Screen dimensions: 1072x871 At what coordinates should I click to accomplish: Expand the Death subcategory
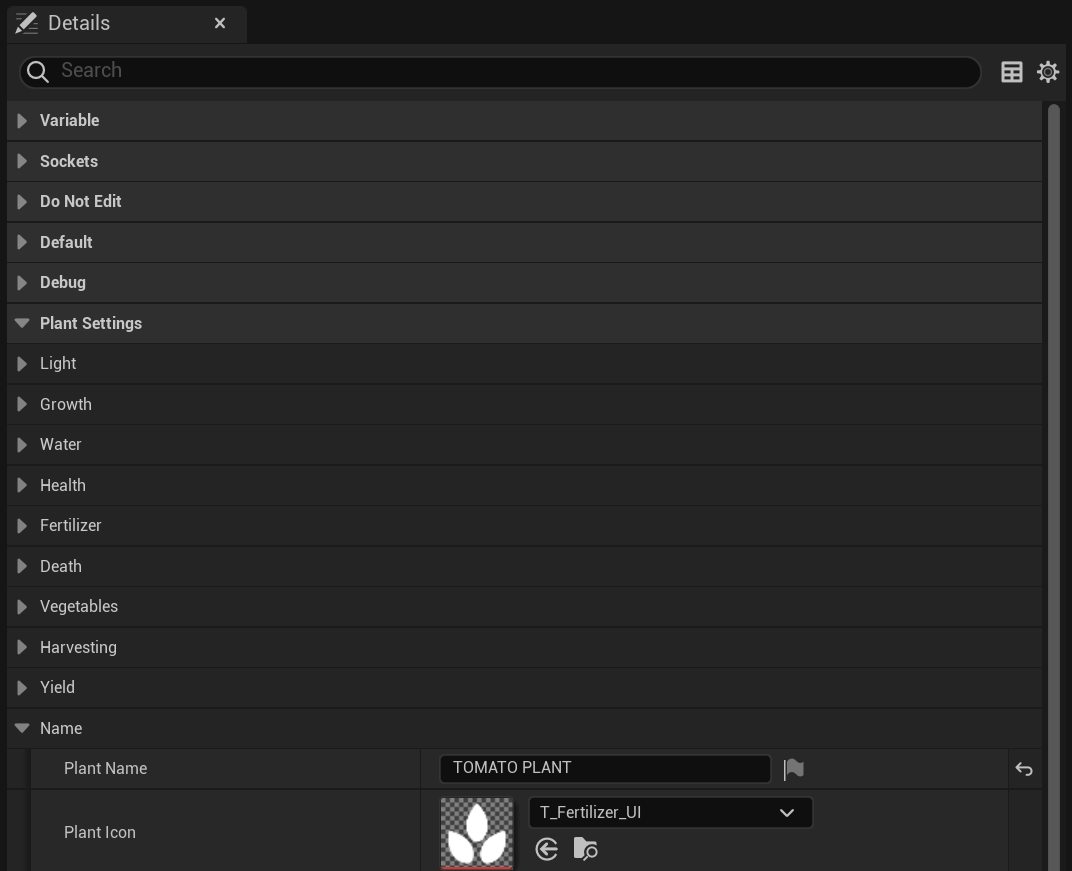pos(22,566)
